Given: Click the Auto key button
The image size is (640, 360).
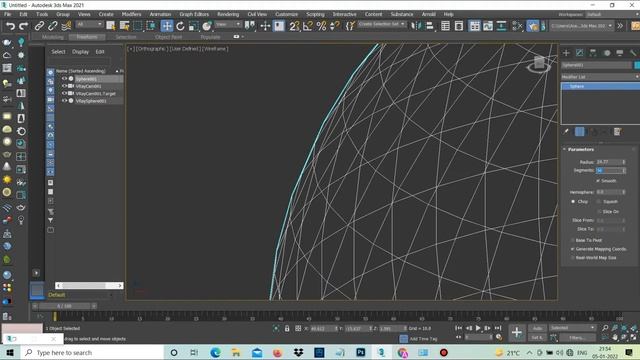Looking at the screenshot, I should pos(537,328).
